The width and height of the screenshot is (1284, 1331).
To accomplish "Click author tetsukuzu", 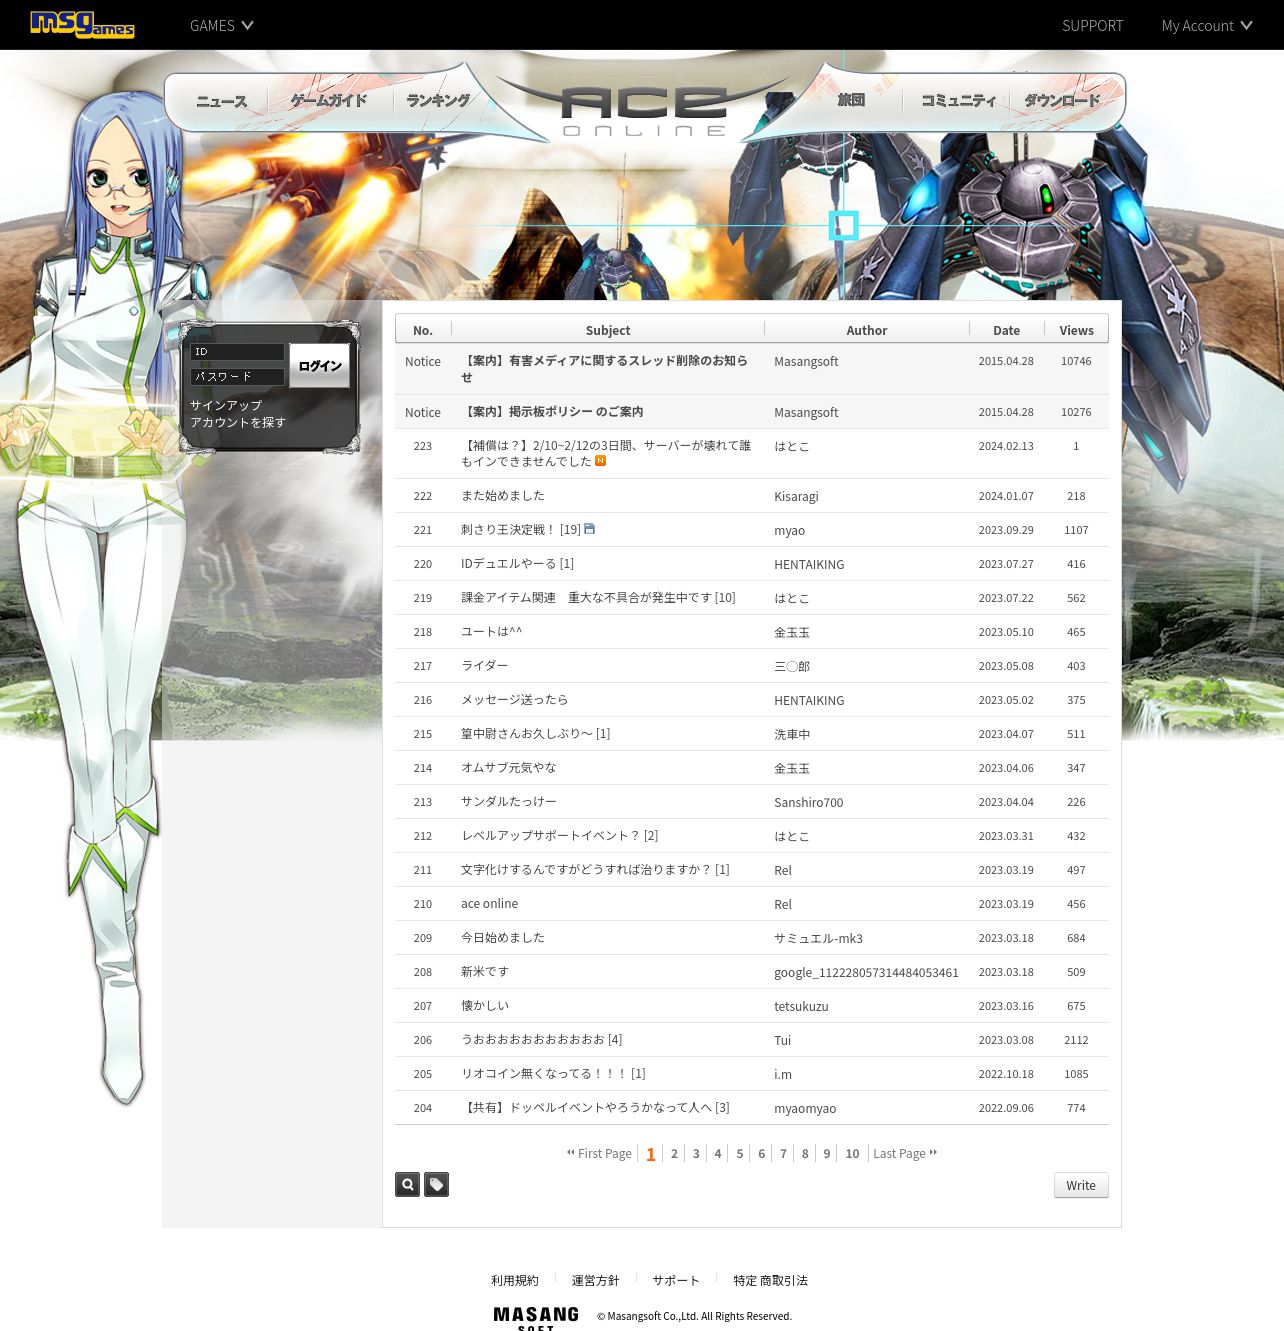I will click(801, 1007).
